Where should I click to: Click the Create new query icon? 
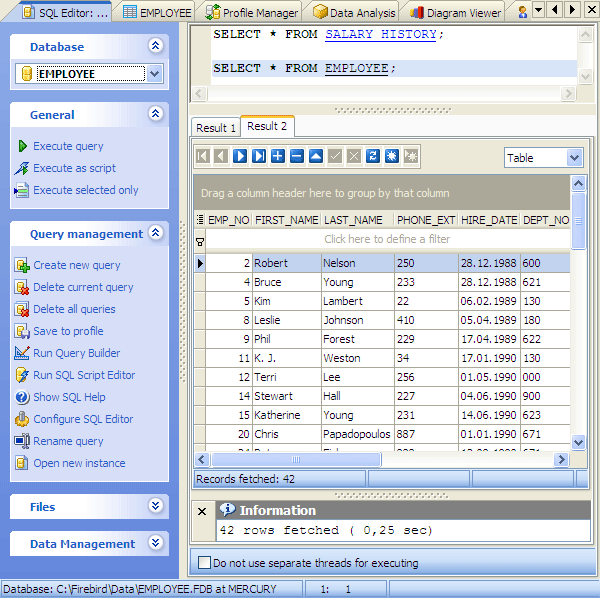point(22,265)
